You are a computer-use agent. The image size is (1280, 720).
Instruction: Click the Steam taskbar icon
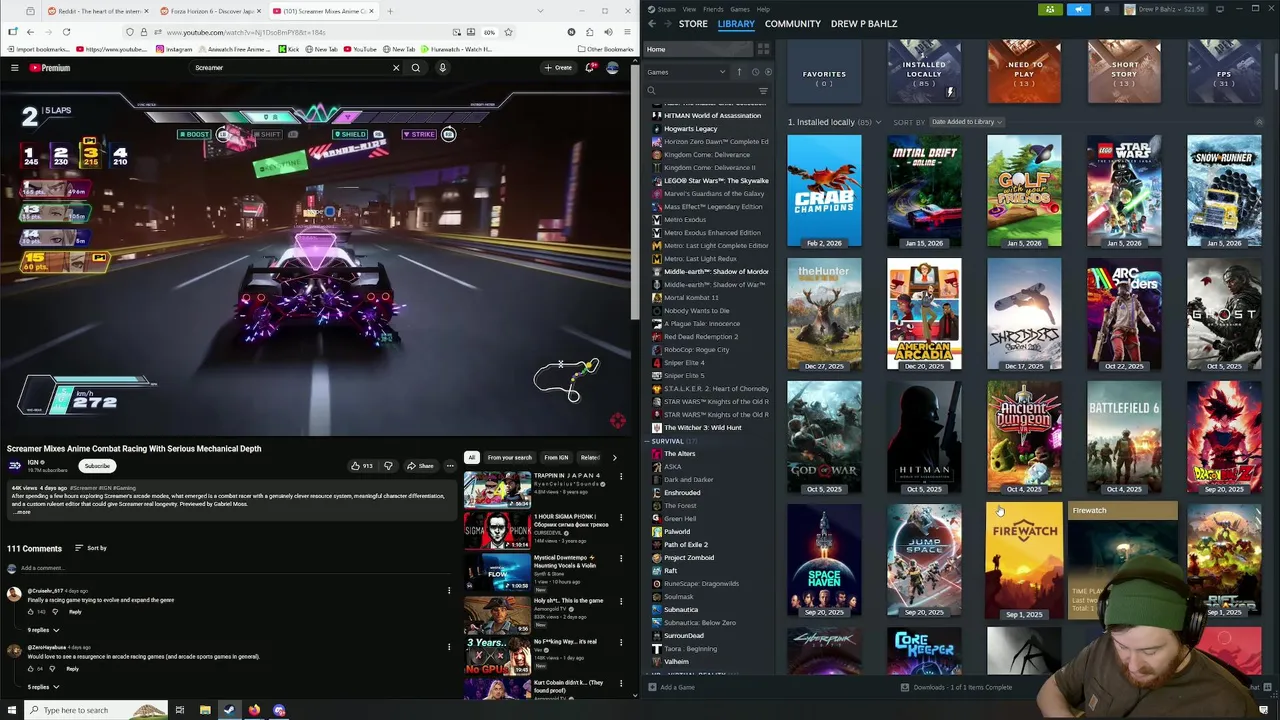click(x=229, y=710)
